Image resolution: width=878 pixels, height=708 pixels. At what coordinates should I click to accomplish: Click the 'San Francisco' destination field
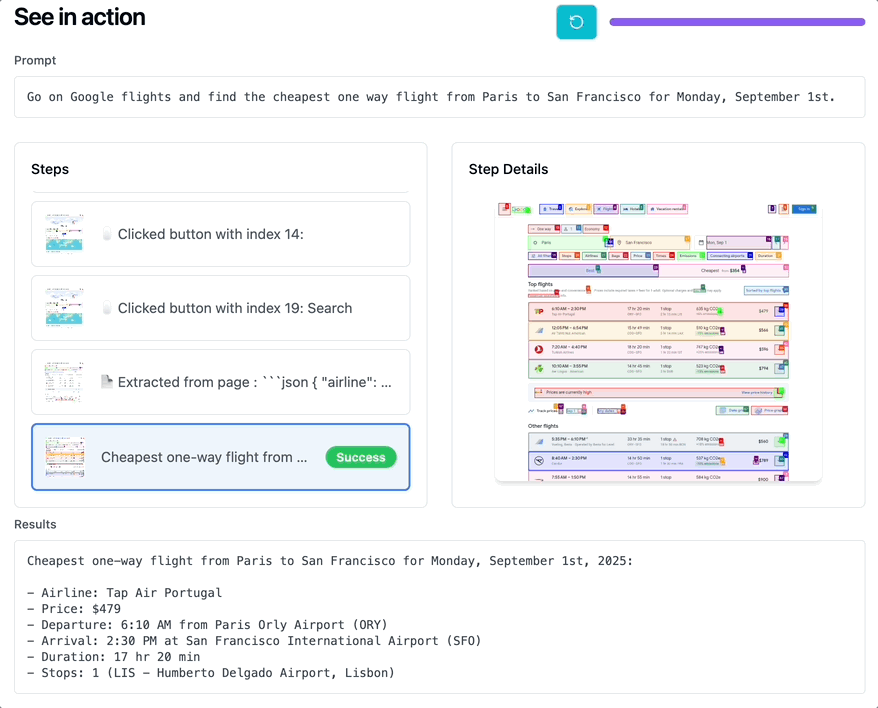click(652, 243)
